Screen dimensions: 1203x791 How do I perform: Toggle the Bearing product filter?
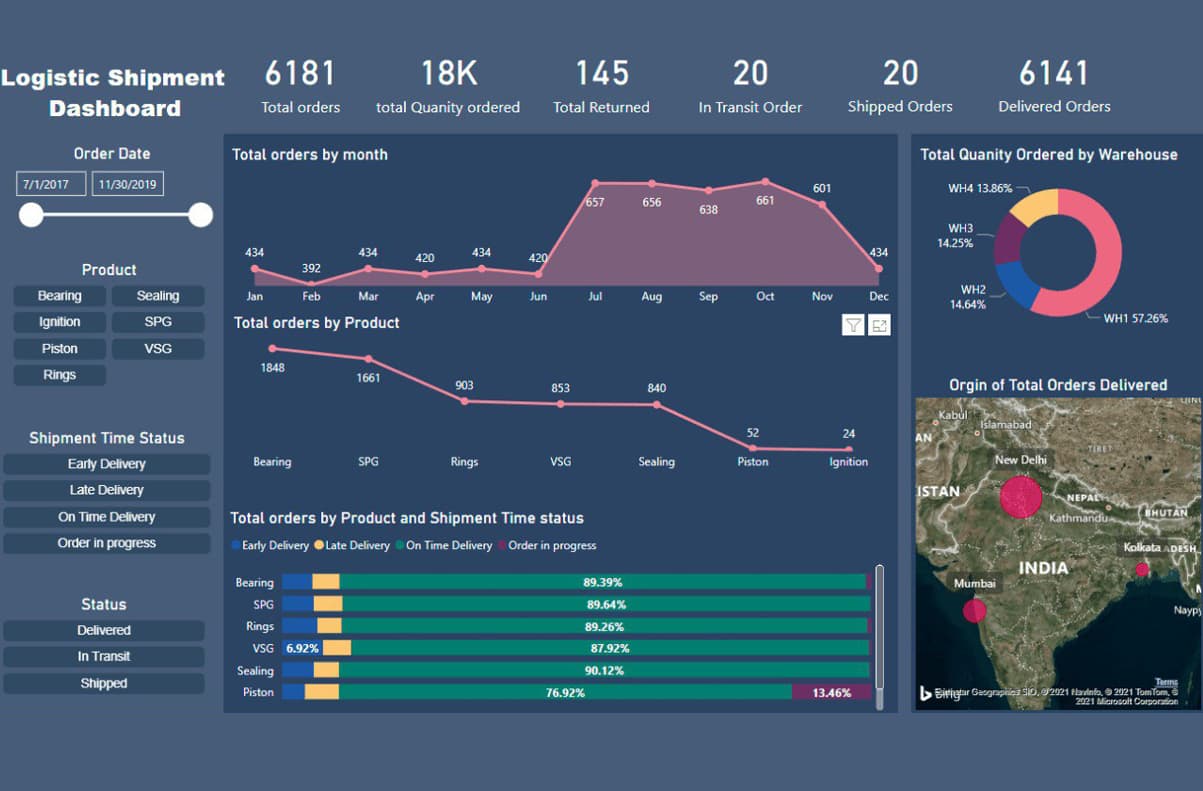click(x=60, y=296)
